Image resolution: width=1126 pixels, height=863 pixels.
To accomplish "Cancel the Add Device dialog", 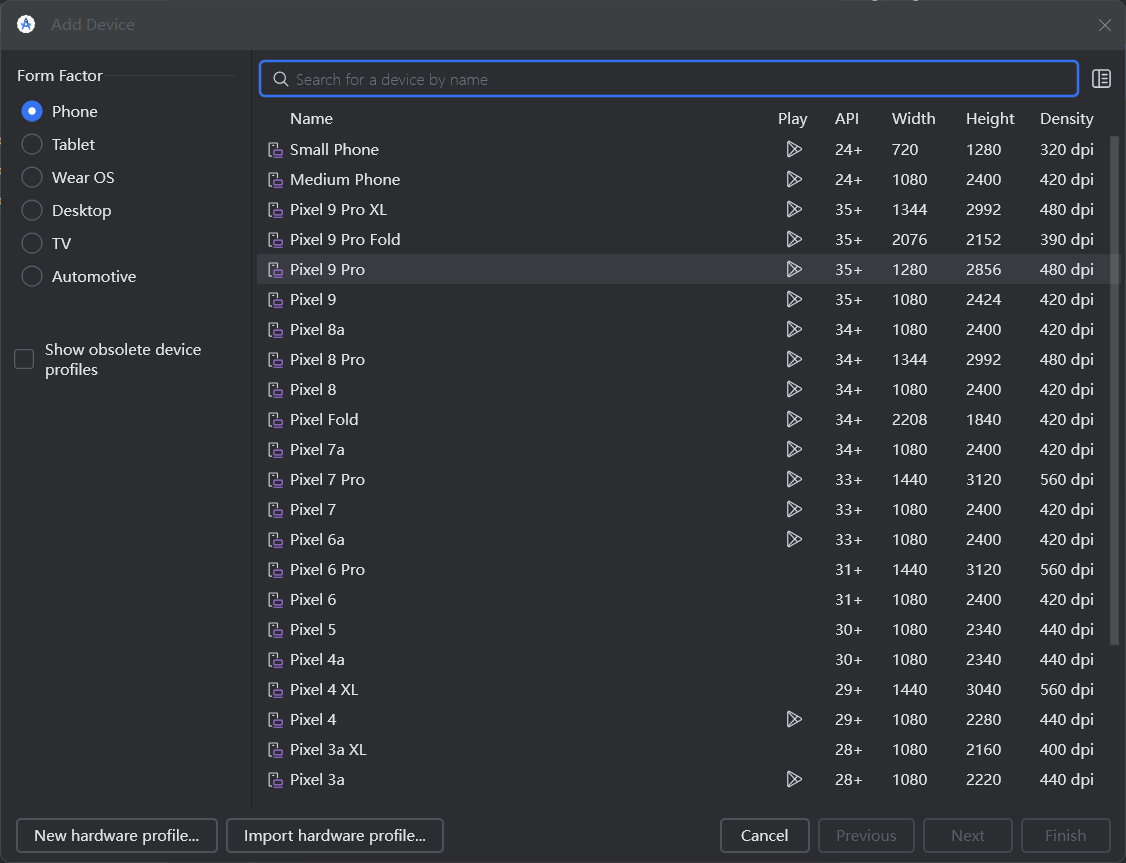I will tap(765, 836).
